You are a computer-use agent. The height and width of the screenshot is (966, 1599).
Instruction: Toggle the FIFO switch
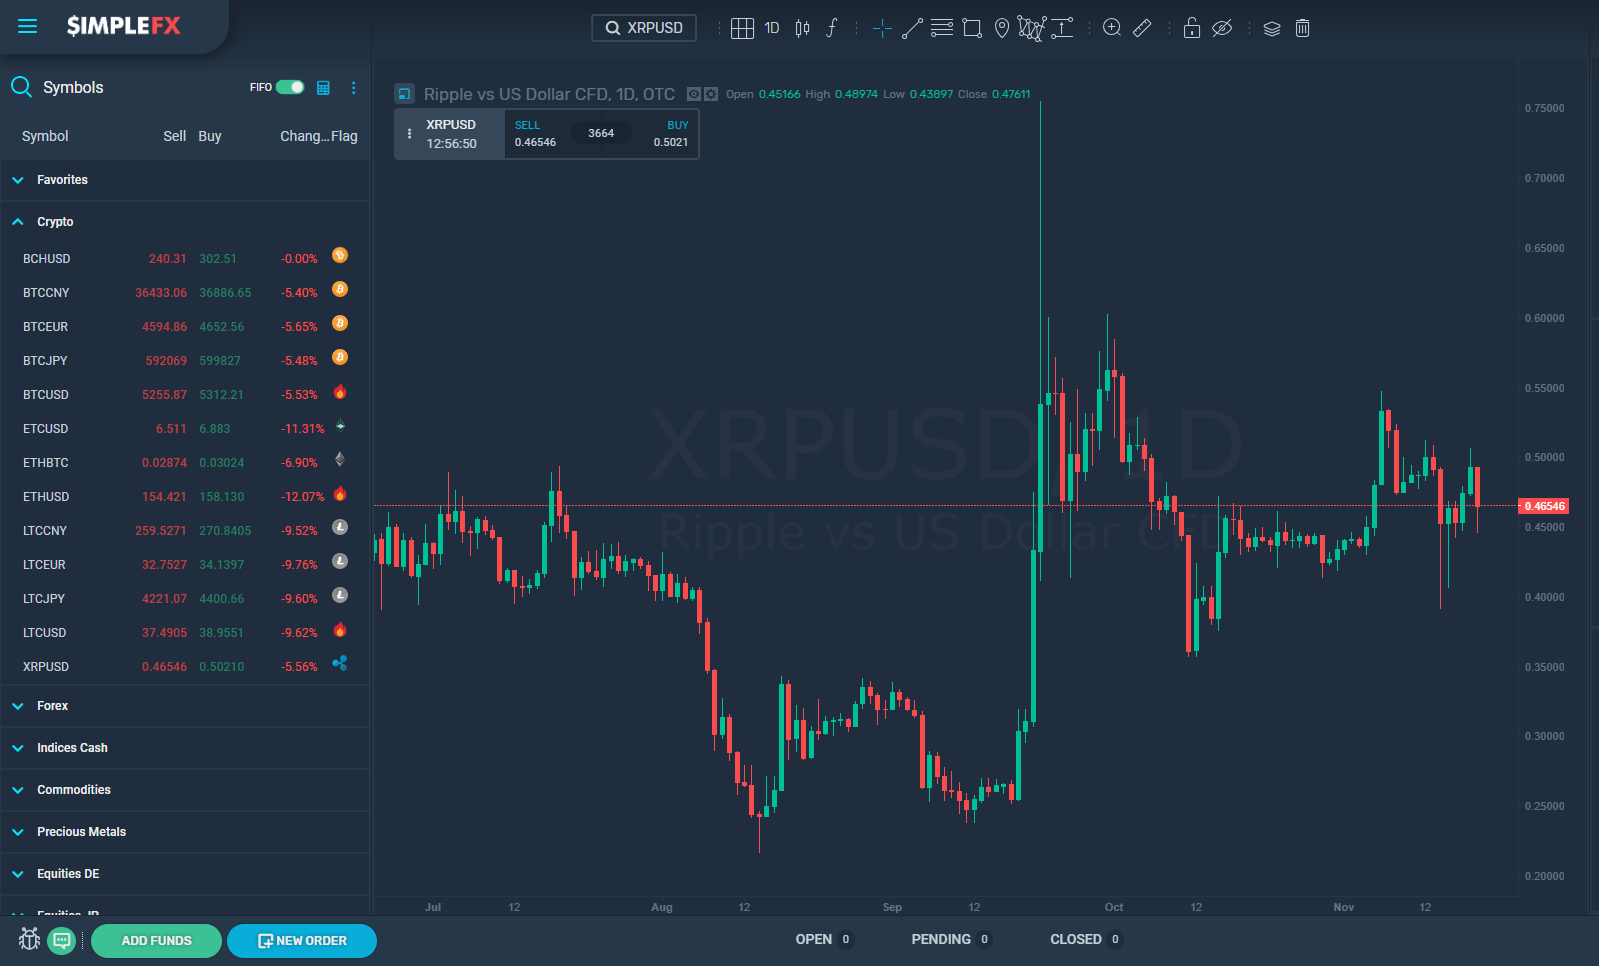(290, 87)
